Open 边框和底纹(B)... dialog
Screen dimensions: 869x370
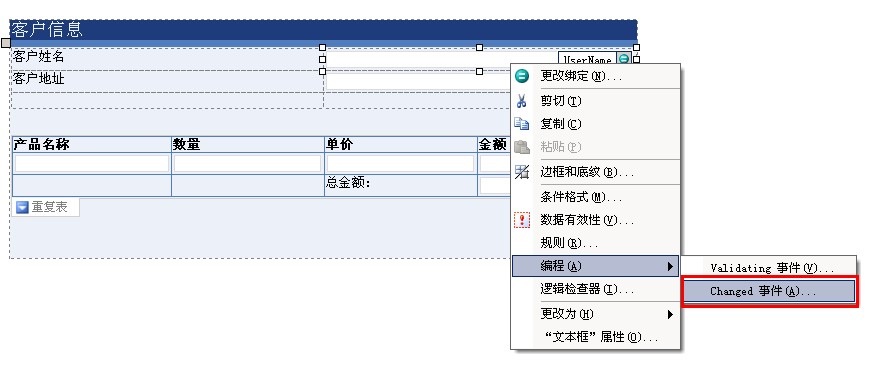pyautogui.click(x=595, y=172)
